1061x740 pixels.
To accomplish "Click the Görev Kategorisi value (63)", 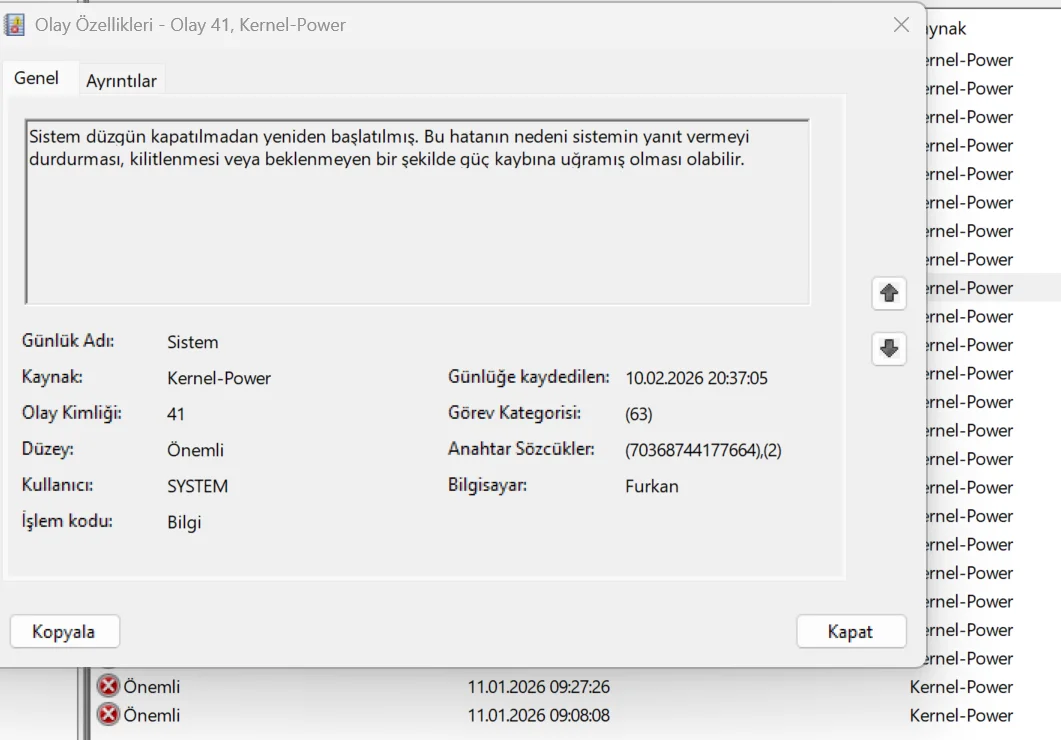I will 639,414.
